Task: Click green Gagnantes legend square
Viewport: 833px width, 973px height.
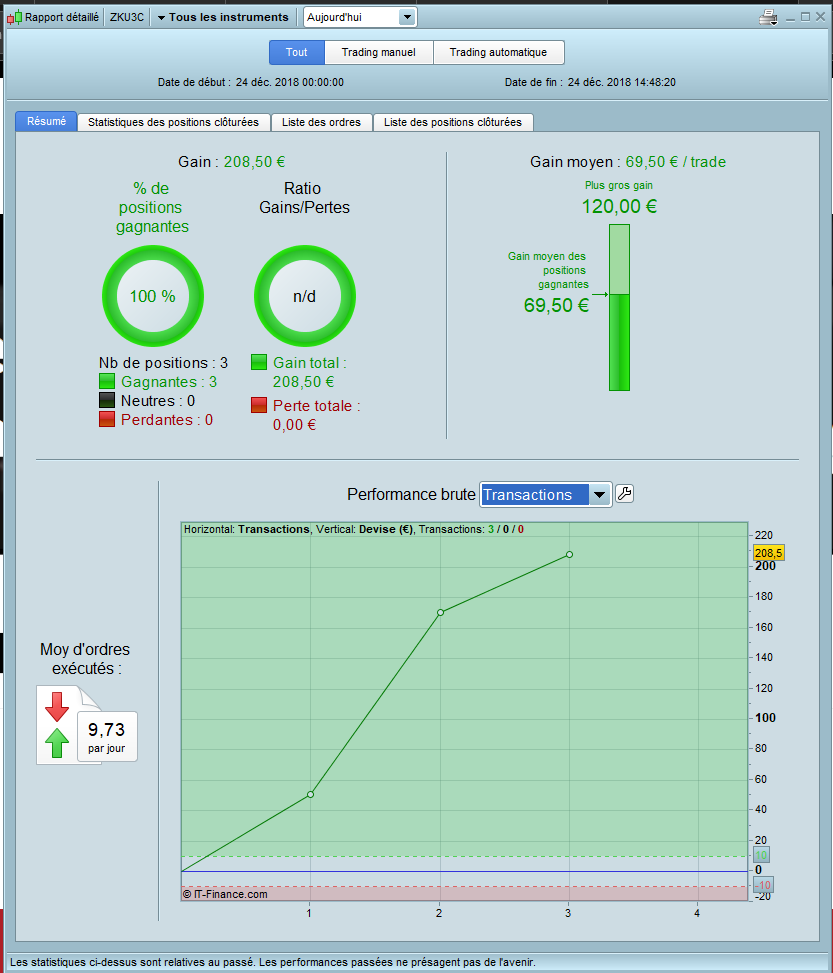Action: (107, 381)
